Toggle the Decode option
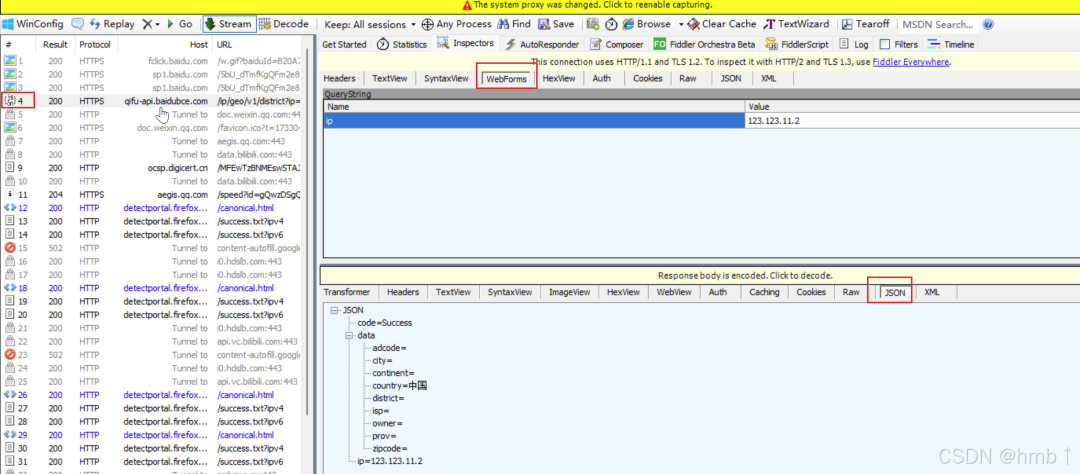 click(284, 24)
